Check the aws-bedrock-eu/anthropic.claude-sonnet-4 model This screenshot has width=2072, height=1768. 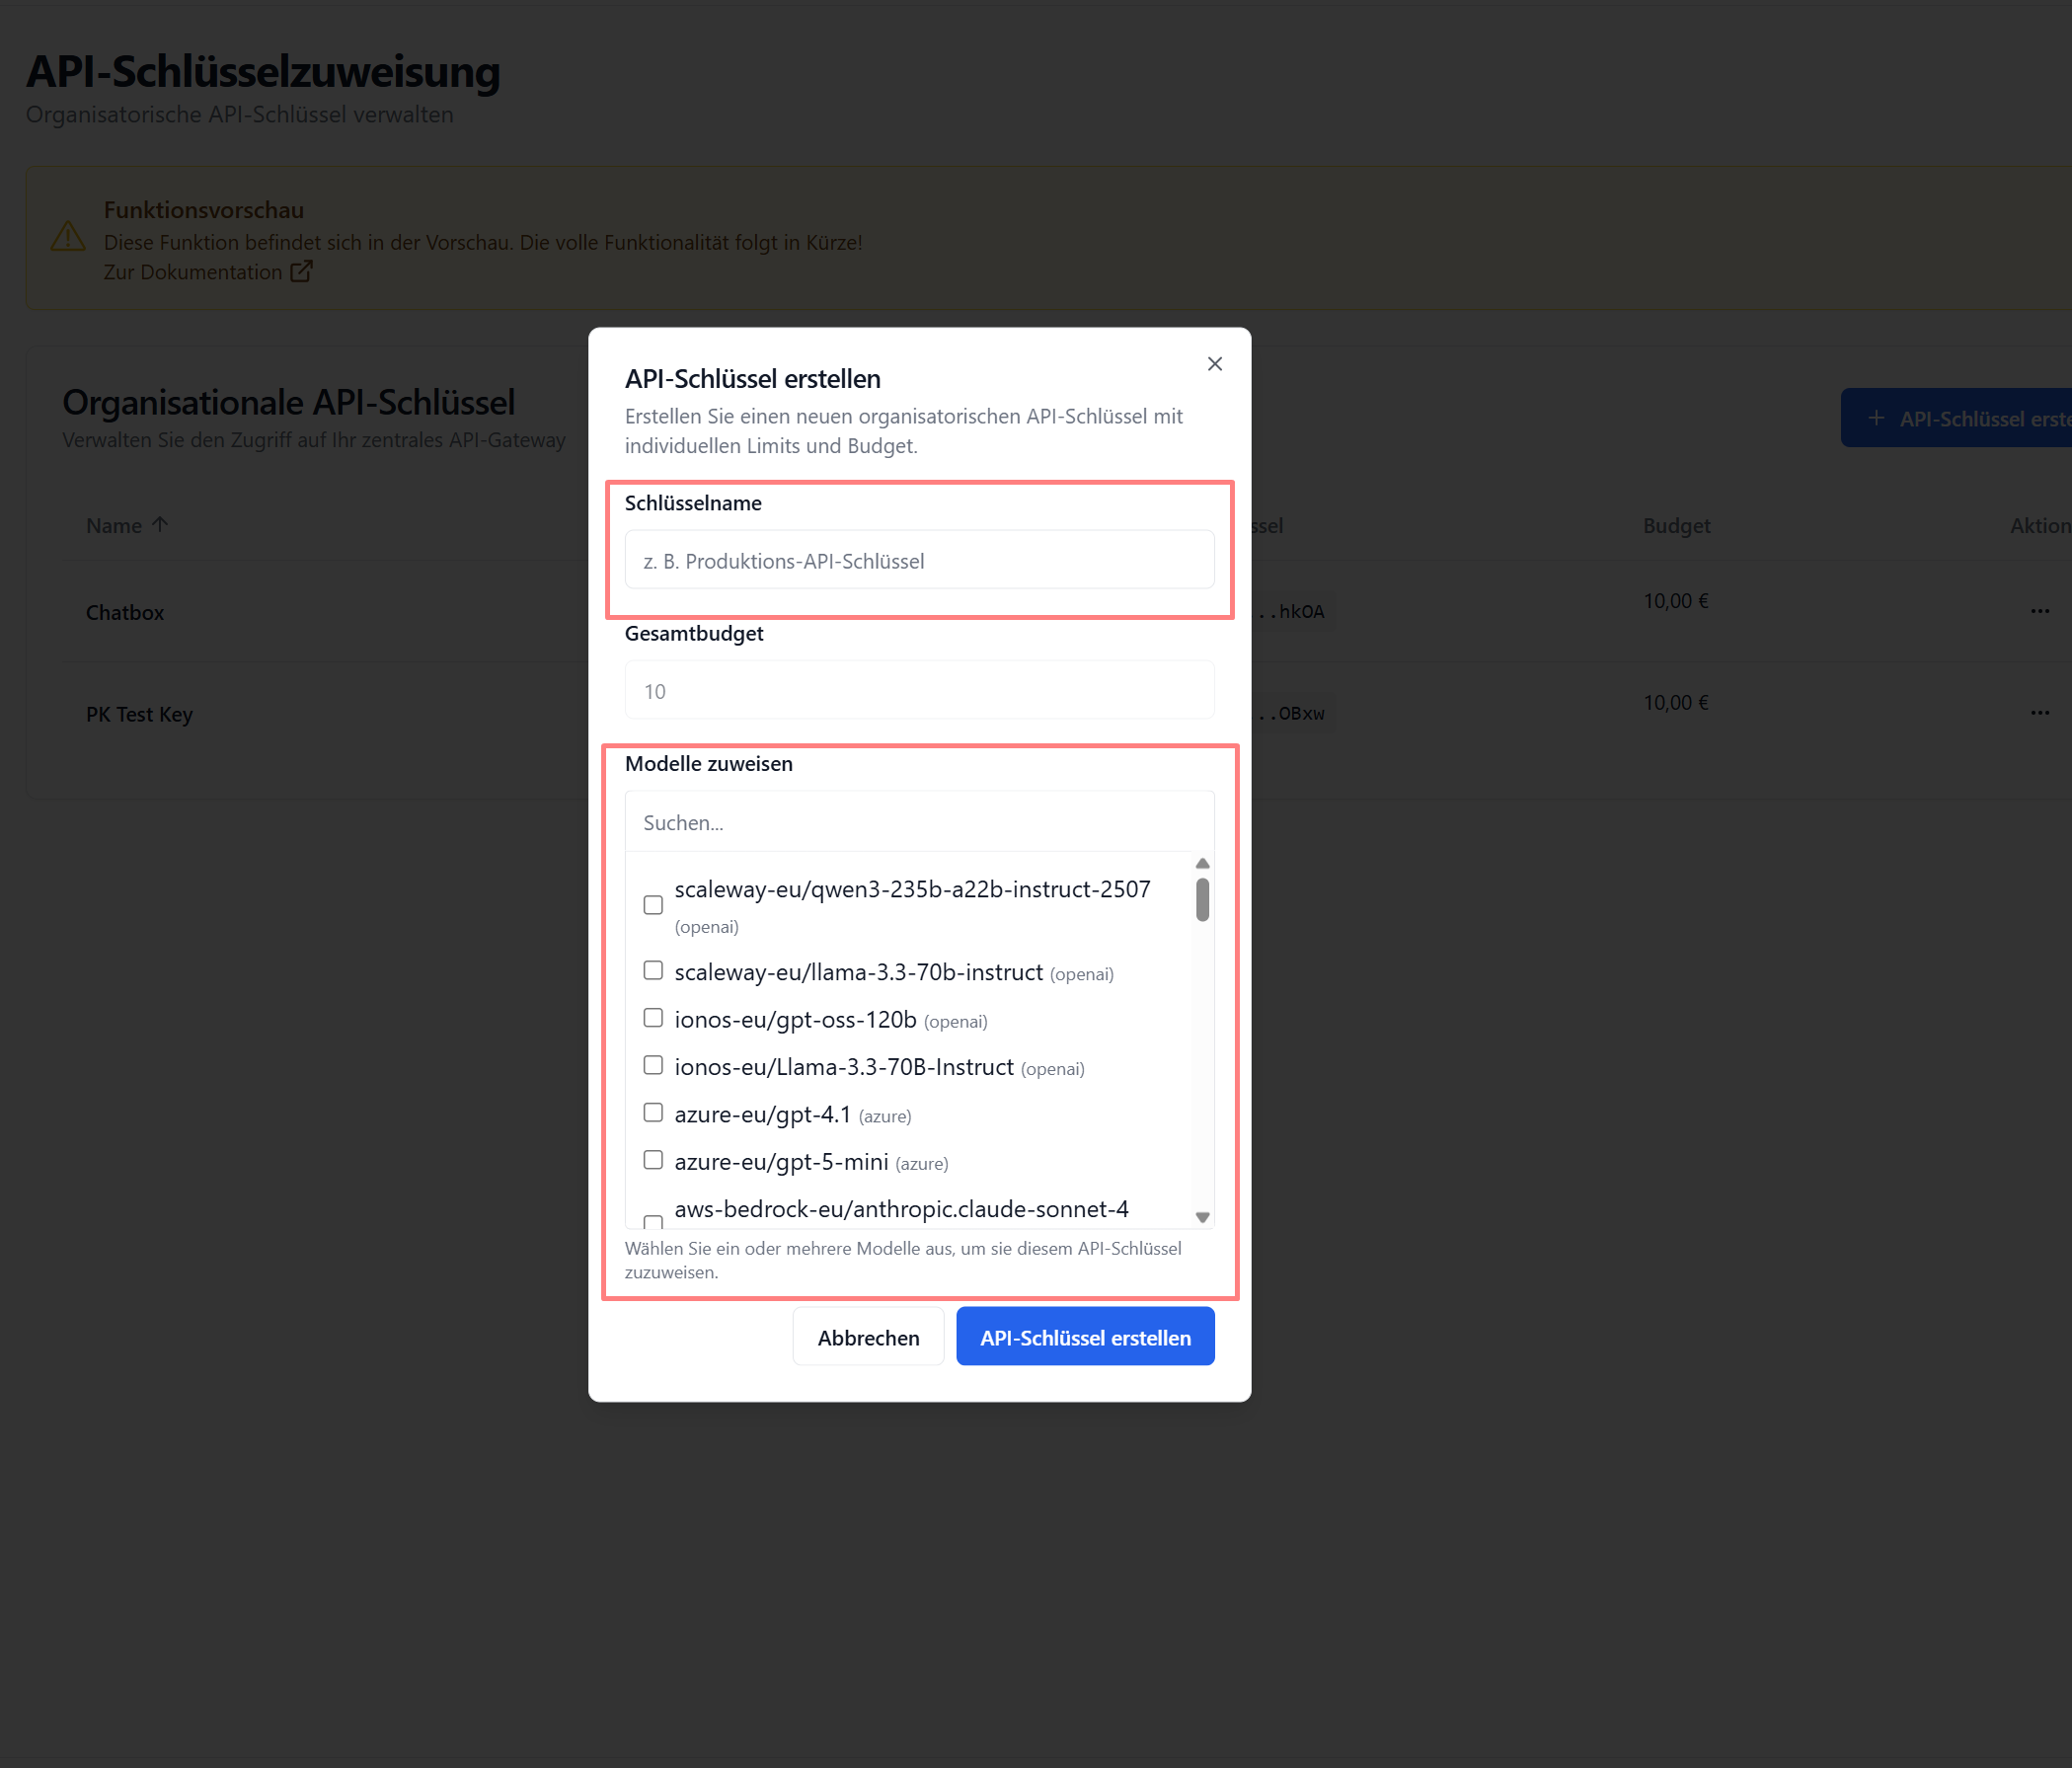pos(653,1223)
